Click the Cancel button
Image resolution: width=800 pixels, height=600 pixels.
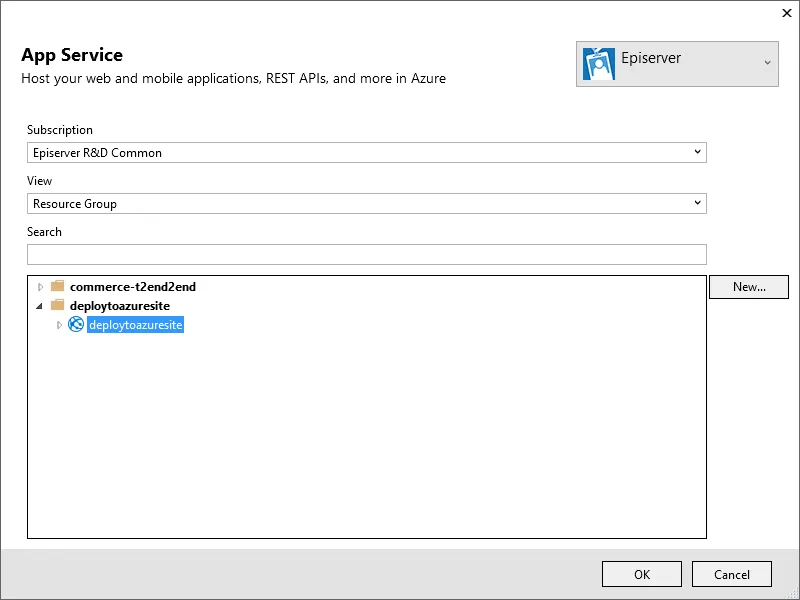[x=732, y=574]
